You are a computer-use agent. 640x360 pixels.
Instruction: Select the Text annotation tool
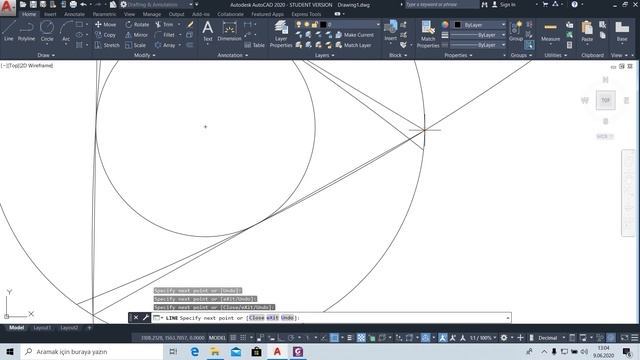(x=207, y=31)
